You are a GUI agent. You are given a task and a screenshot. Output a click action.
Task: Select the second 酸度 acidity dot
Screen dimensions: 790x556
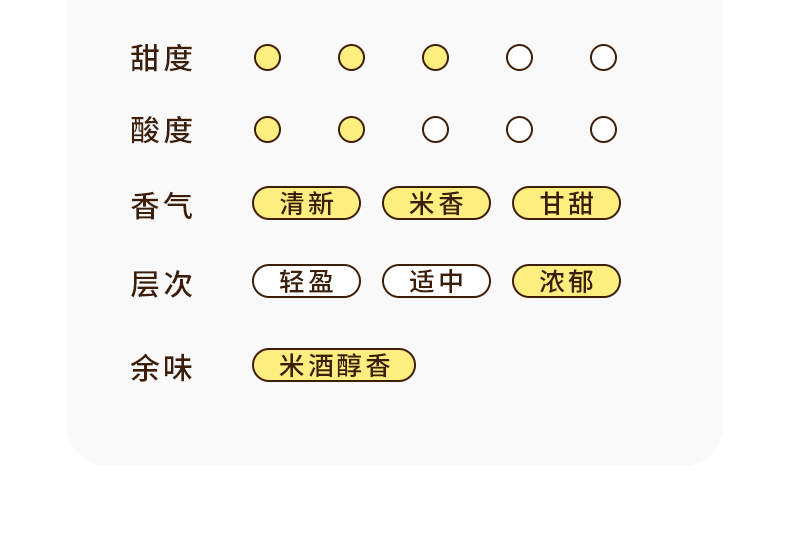click(x=351, y=130)
